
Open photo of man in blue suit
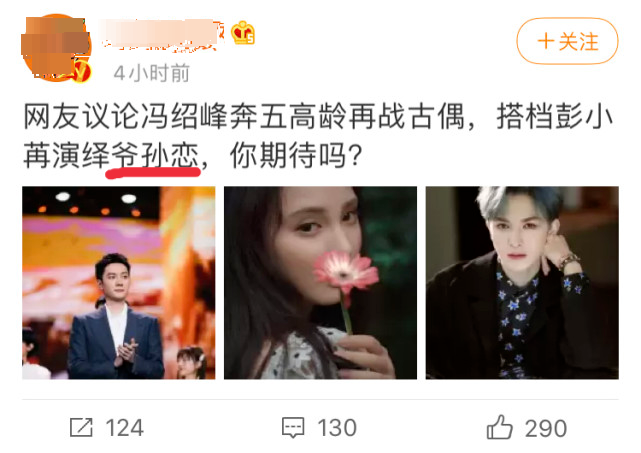pos(119,283)
